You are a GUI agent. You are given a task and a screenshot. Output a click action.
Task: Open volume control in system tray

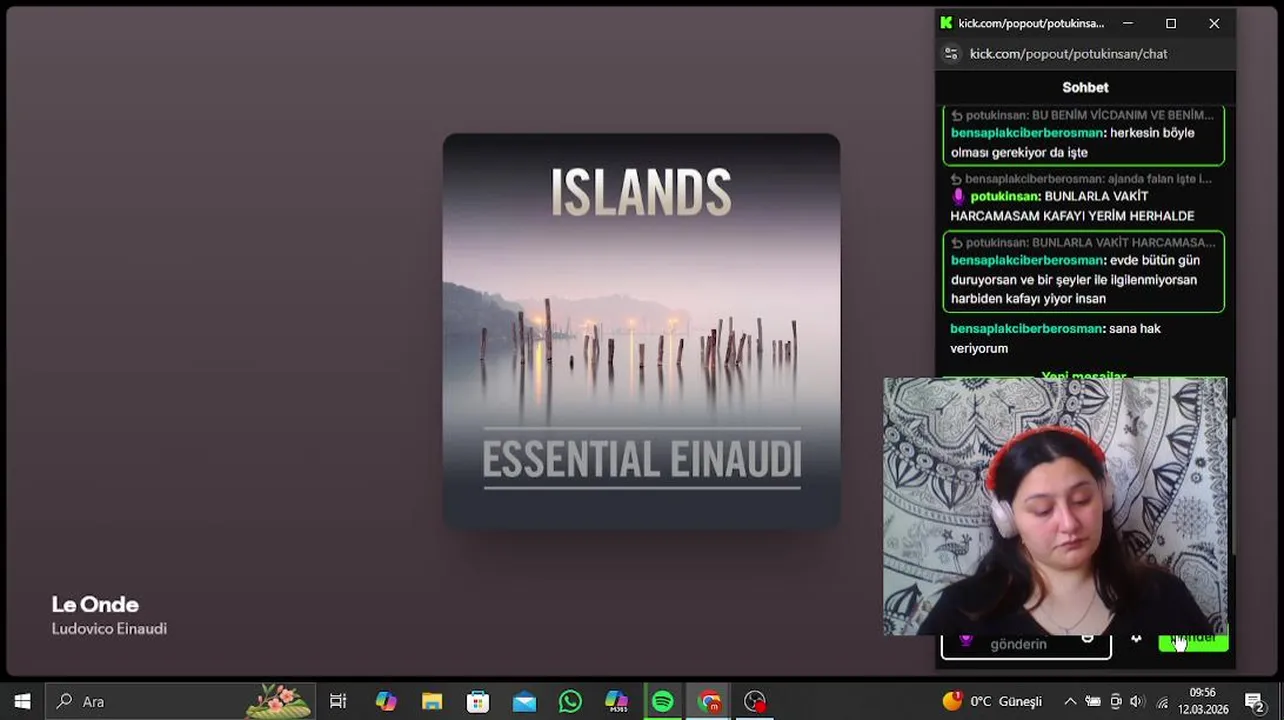[x=1139, y=701]
